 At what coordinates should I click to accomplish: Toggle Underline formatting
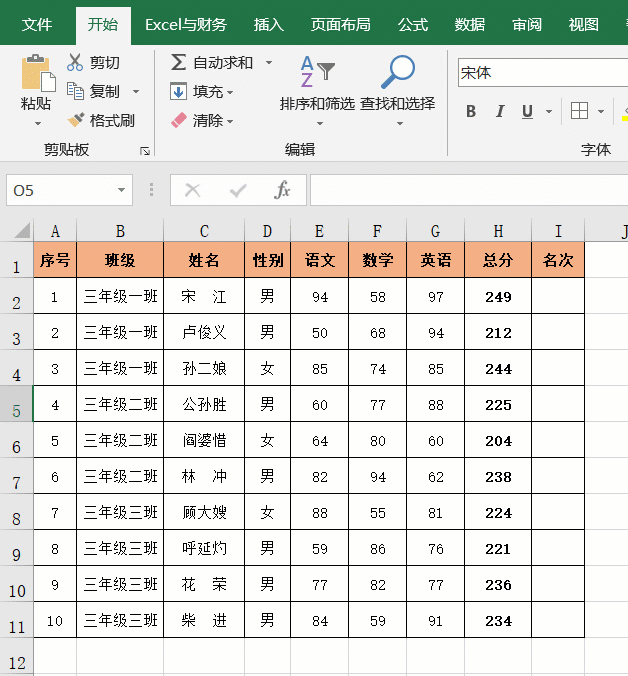pos(527,112)
